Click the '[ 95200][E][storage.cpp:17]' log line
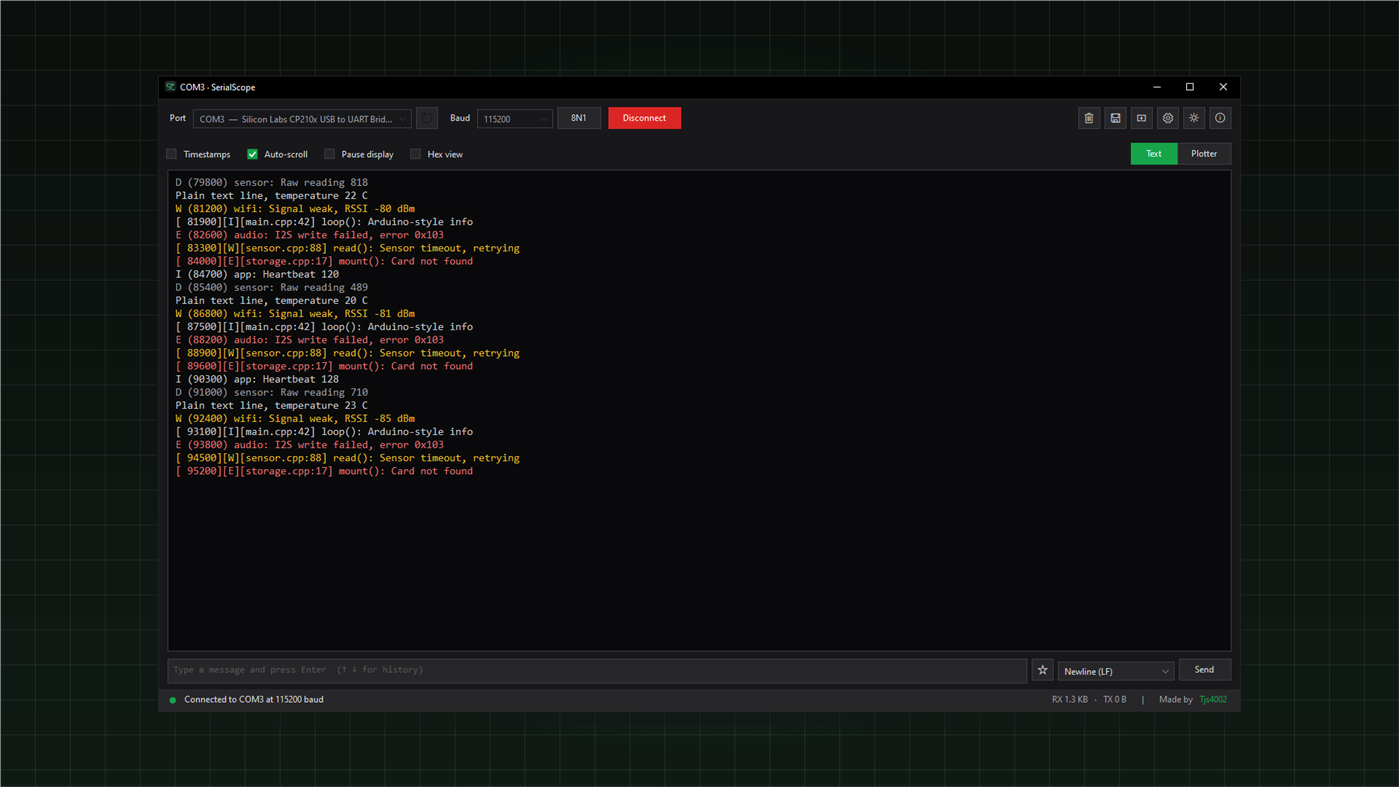 [324, 471]
